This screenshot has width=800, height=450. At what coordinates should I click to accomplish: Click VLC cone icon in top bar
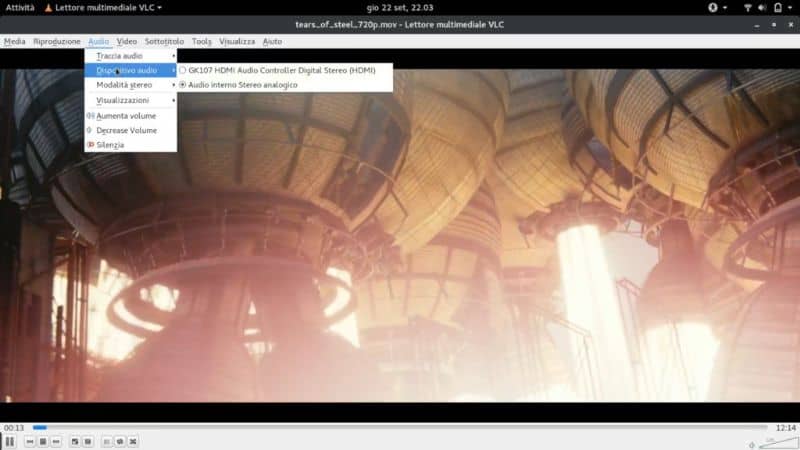(48, 8)
